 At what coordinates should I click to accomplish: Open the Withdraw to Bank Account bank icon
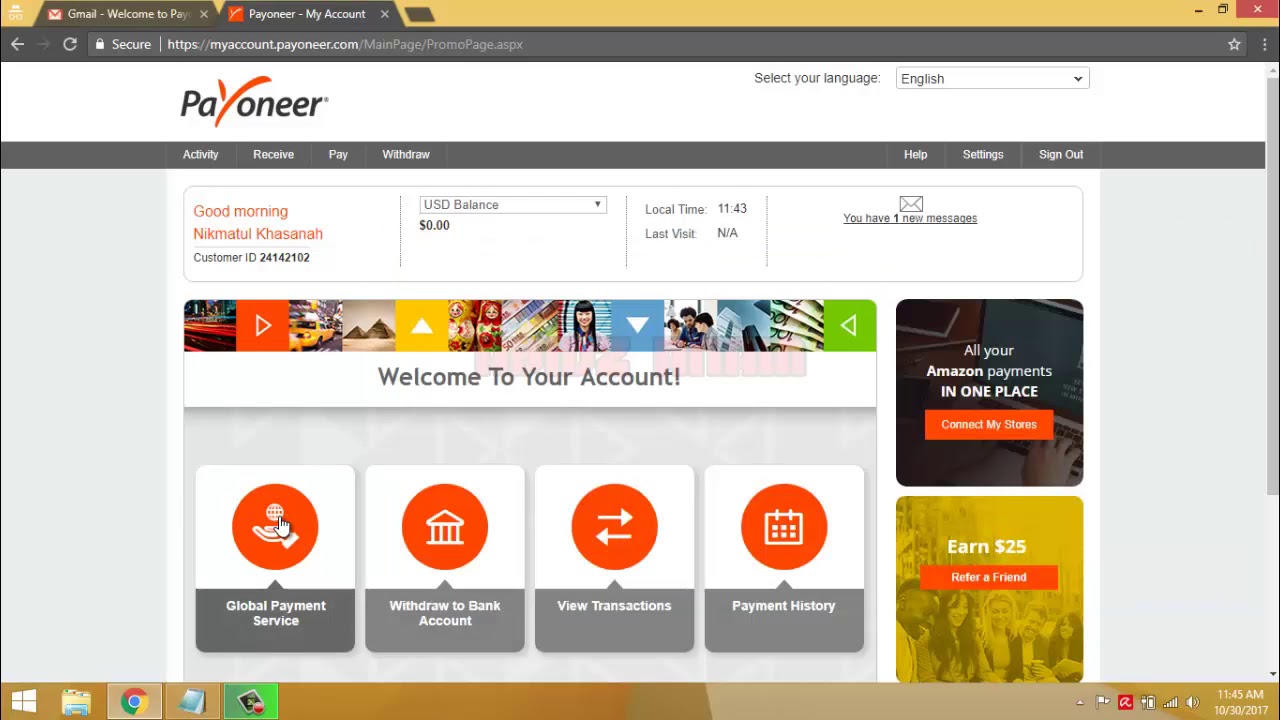pyautogui.click(x=445, y=527)
